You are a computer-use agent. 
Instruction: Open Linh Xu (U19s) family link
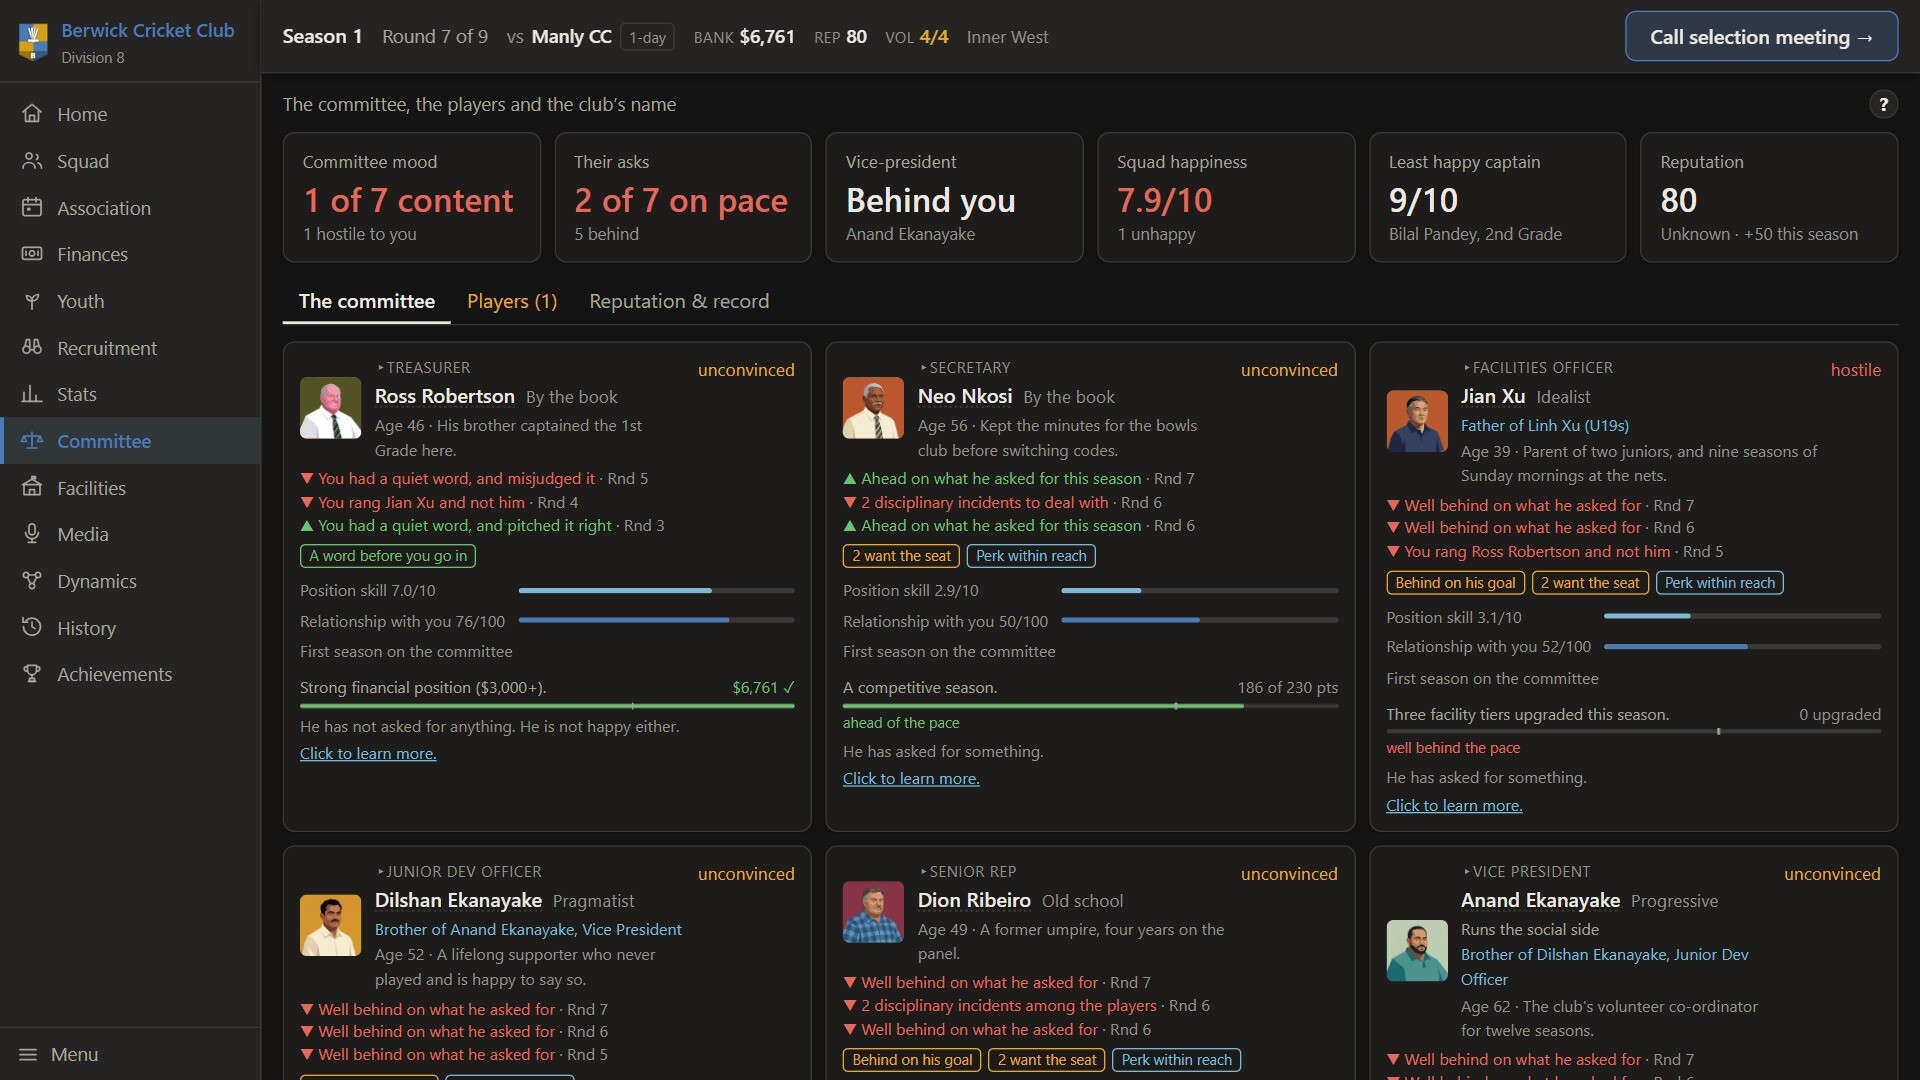click(1544, 425)
